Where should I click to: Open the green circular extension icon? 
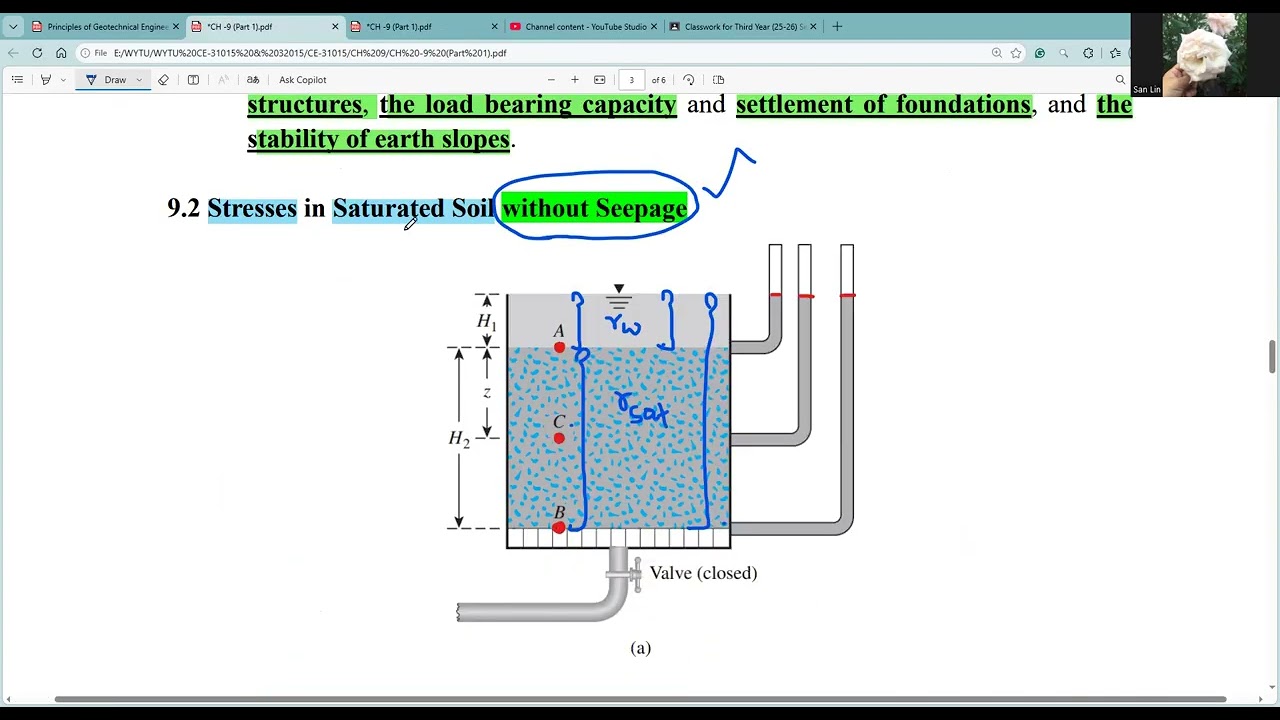click(1040, 53)
